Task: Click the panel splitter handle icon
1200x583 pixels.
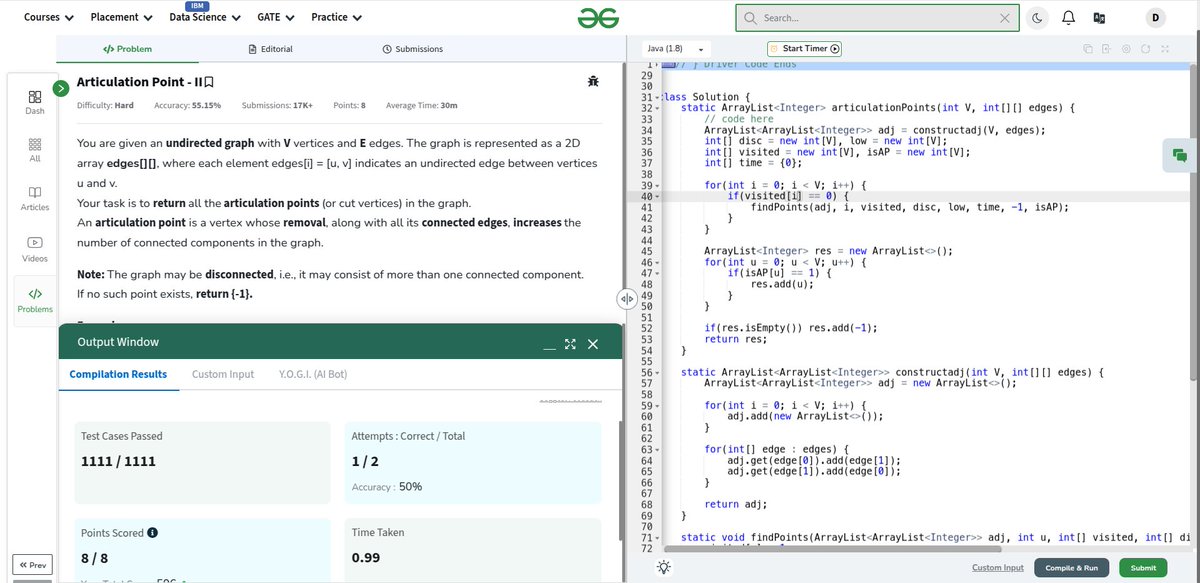Action: tap(627, 298)
